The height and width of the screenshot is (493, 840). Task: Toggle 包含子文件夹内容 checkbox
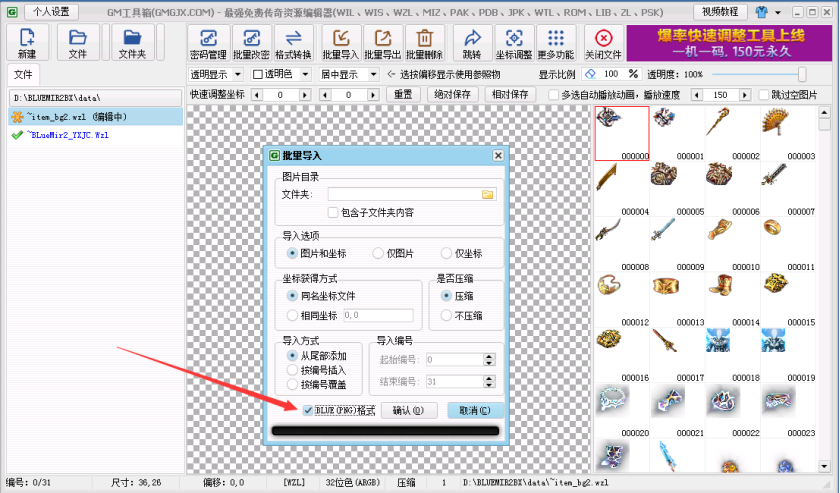click(x=333, y=212)
